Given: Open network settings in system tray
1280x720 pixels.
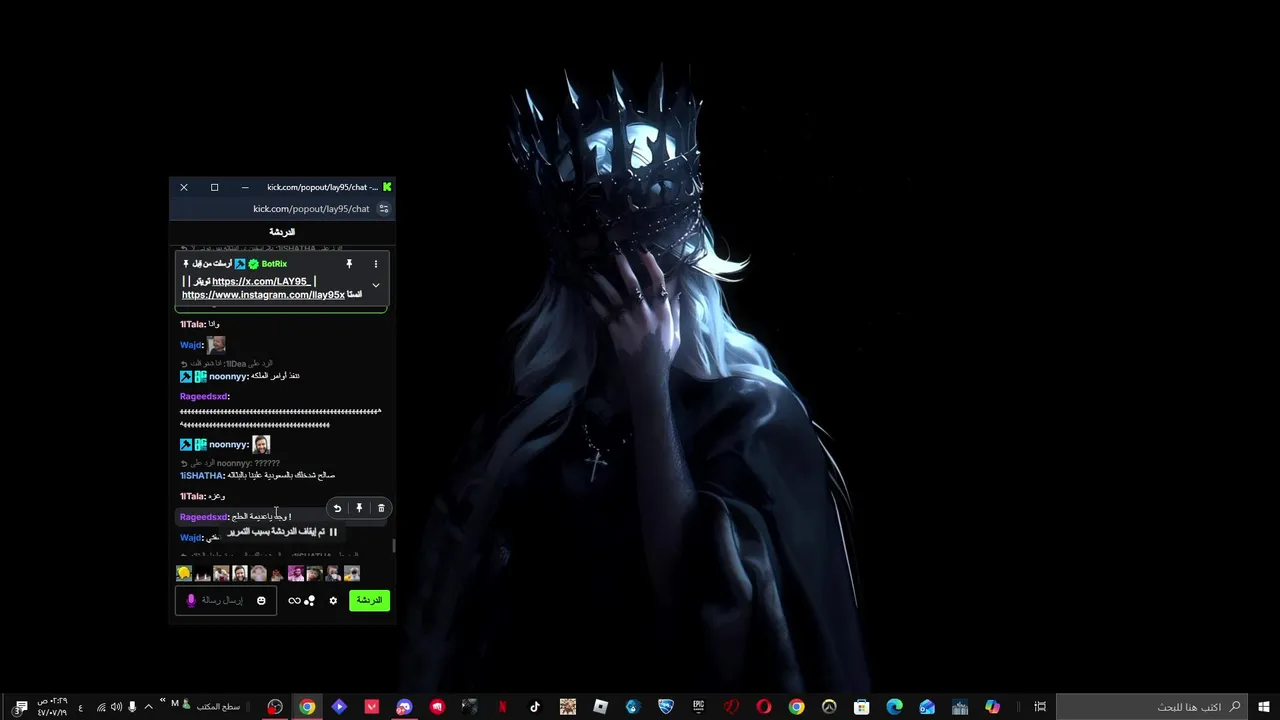Looking at the screenshot, I should point(101,707).
